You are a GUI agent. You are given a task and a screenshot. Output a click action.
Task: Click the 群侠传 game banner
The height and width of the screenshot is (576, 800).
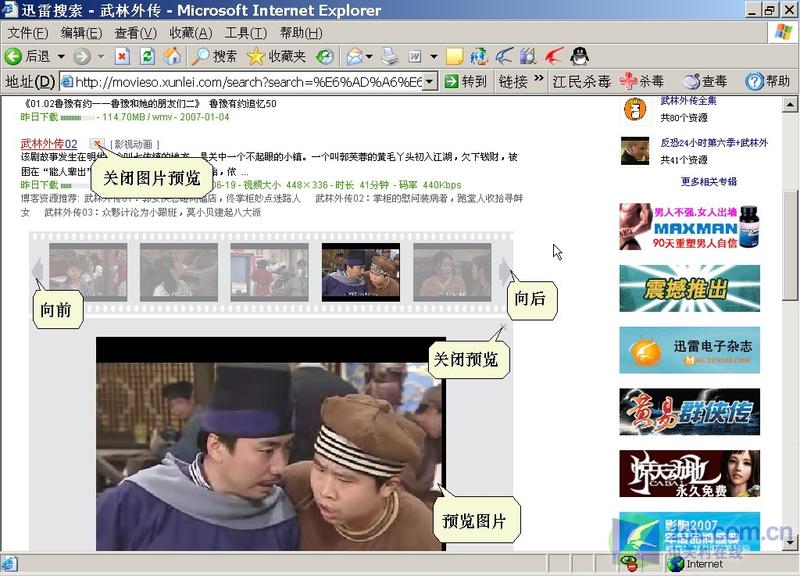pos(689,412)
